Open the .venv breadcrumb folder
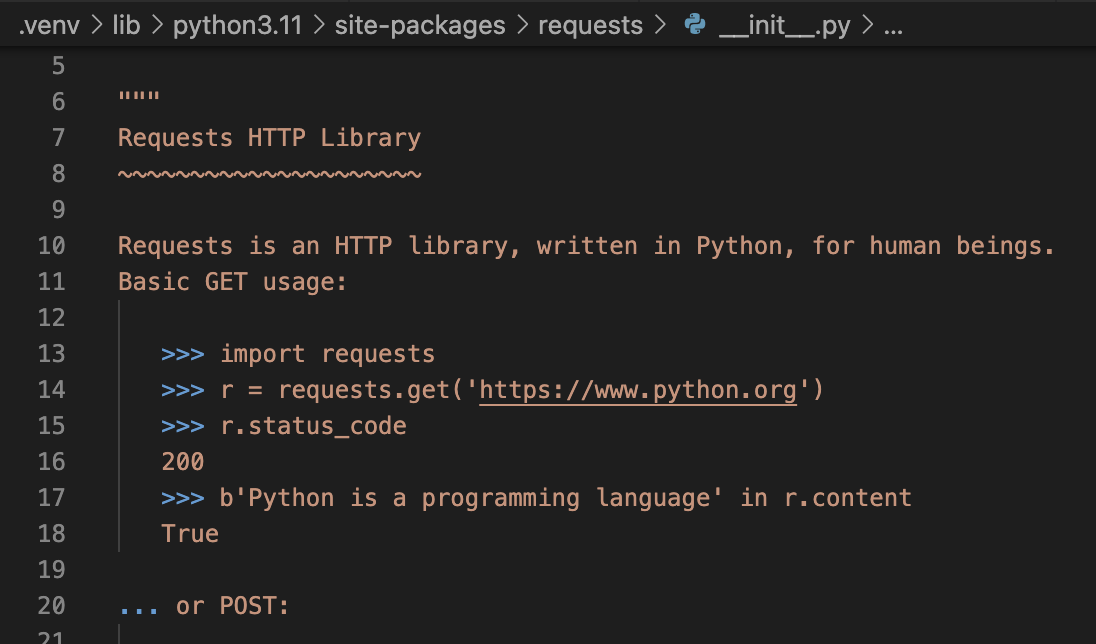The image size is (1096, 644). pos(48,26)
